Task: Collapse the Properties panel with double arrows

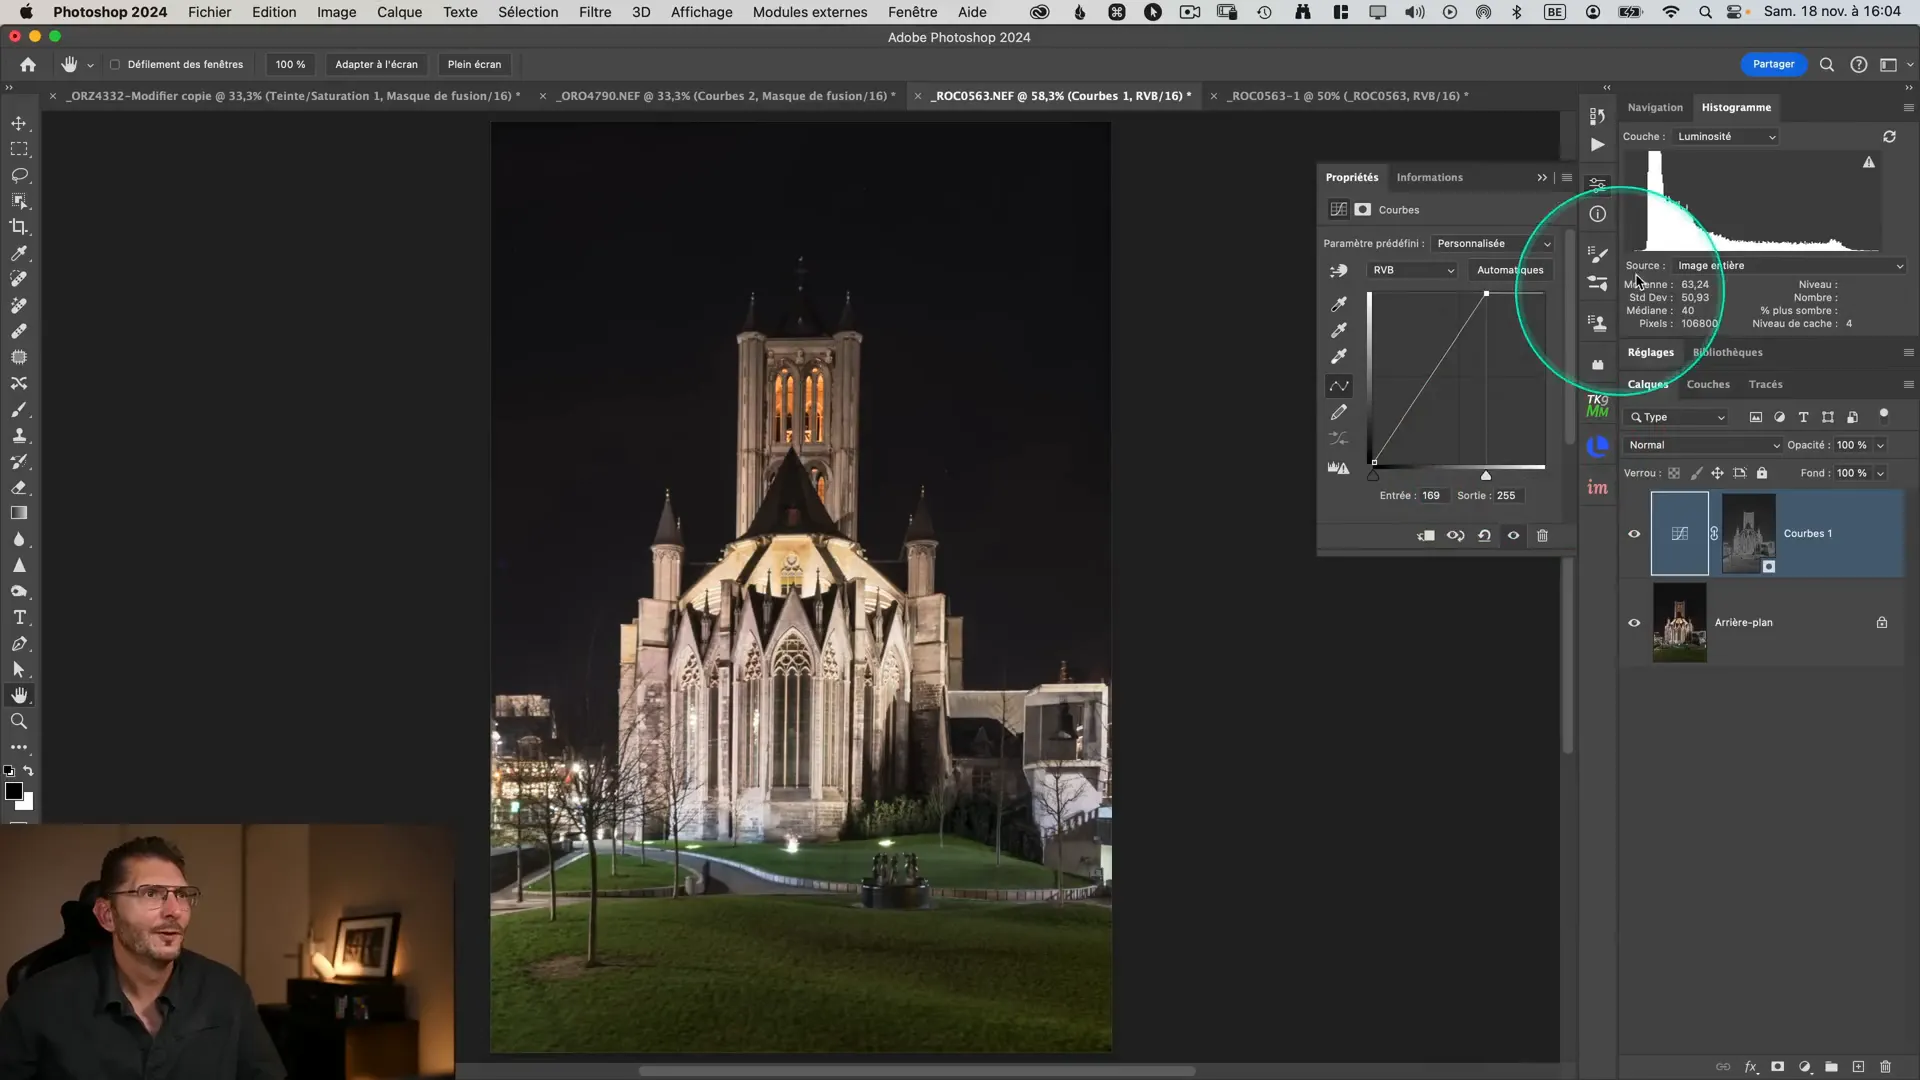Action: coord(1542,177)
